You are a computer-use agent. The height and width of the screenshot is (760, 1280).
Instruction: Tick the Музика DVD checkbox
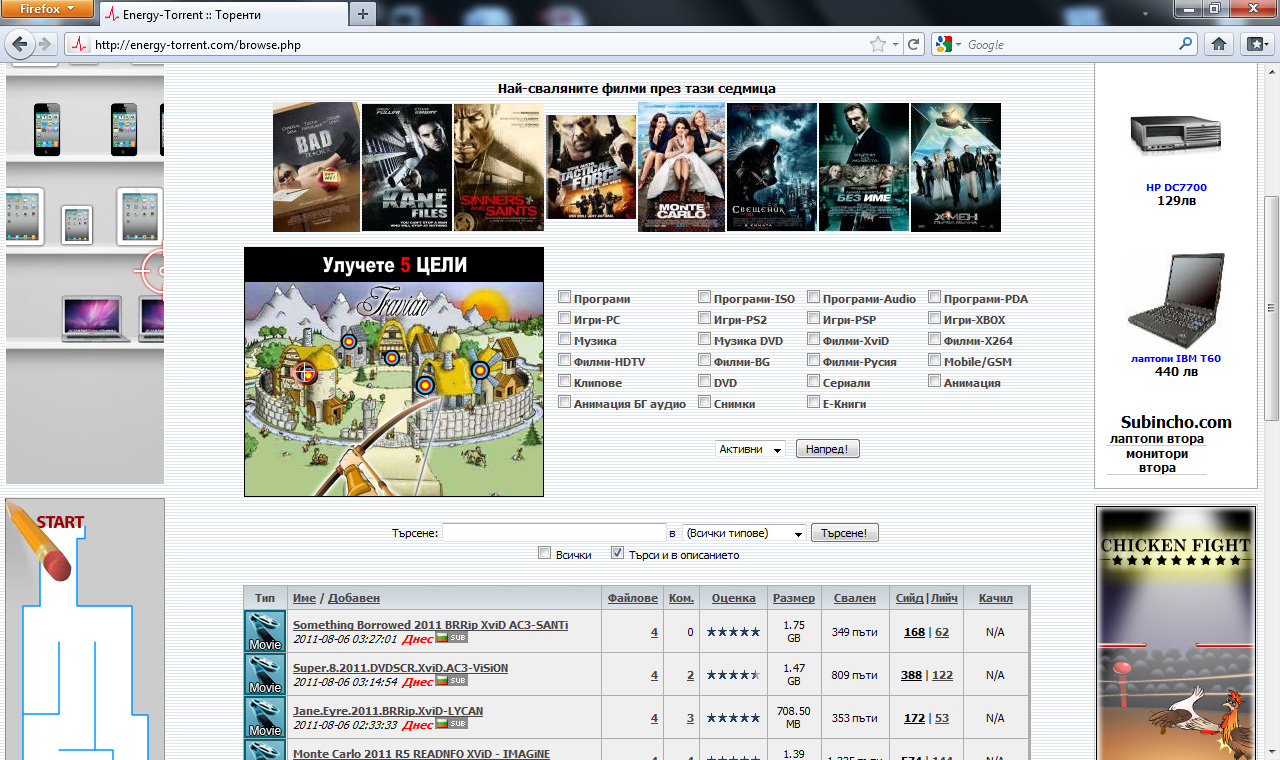tap(705, 339)
